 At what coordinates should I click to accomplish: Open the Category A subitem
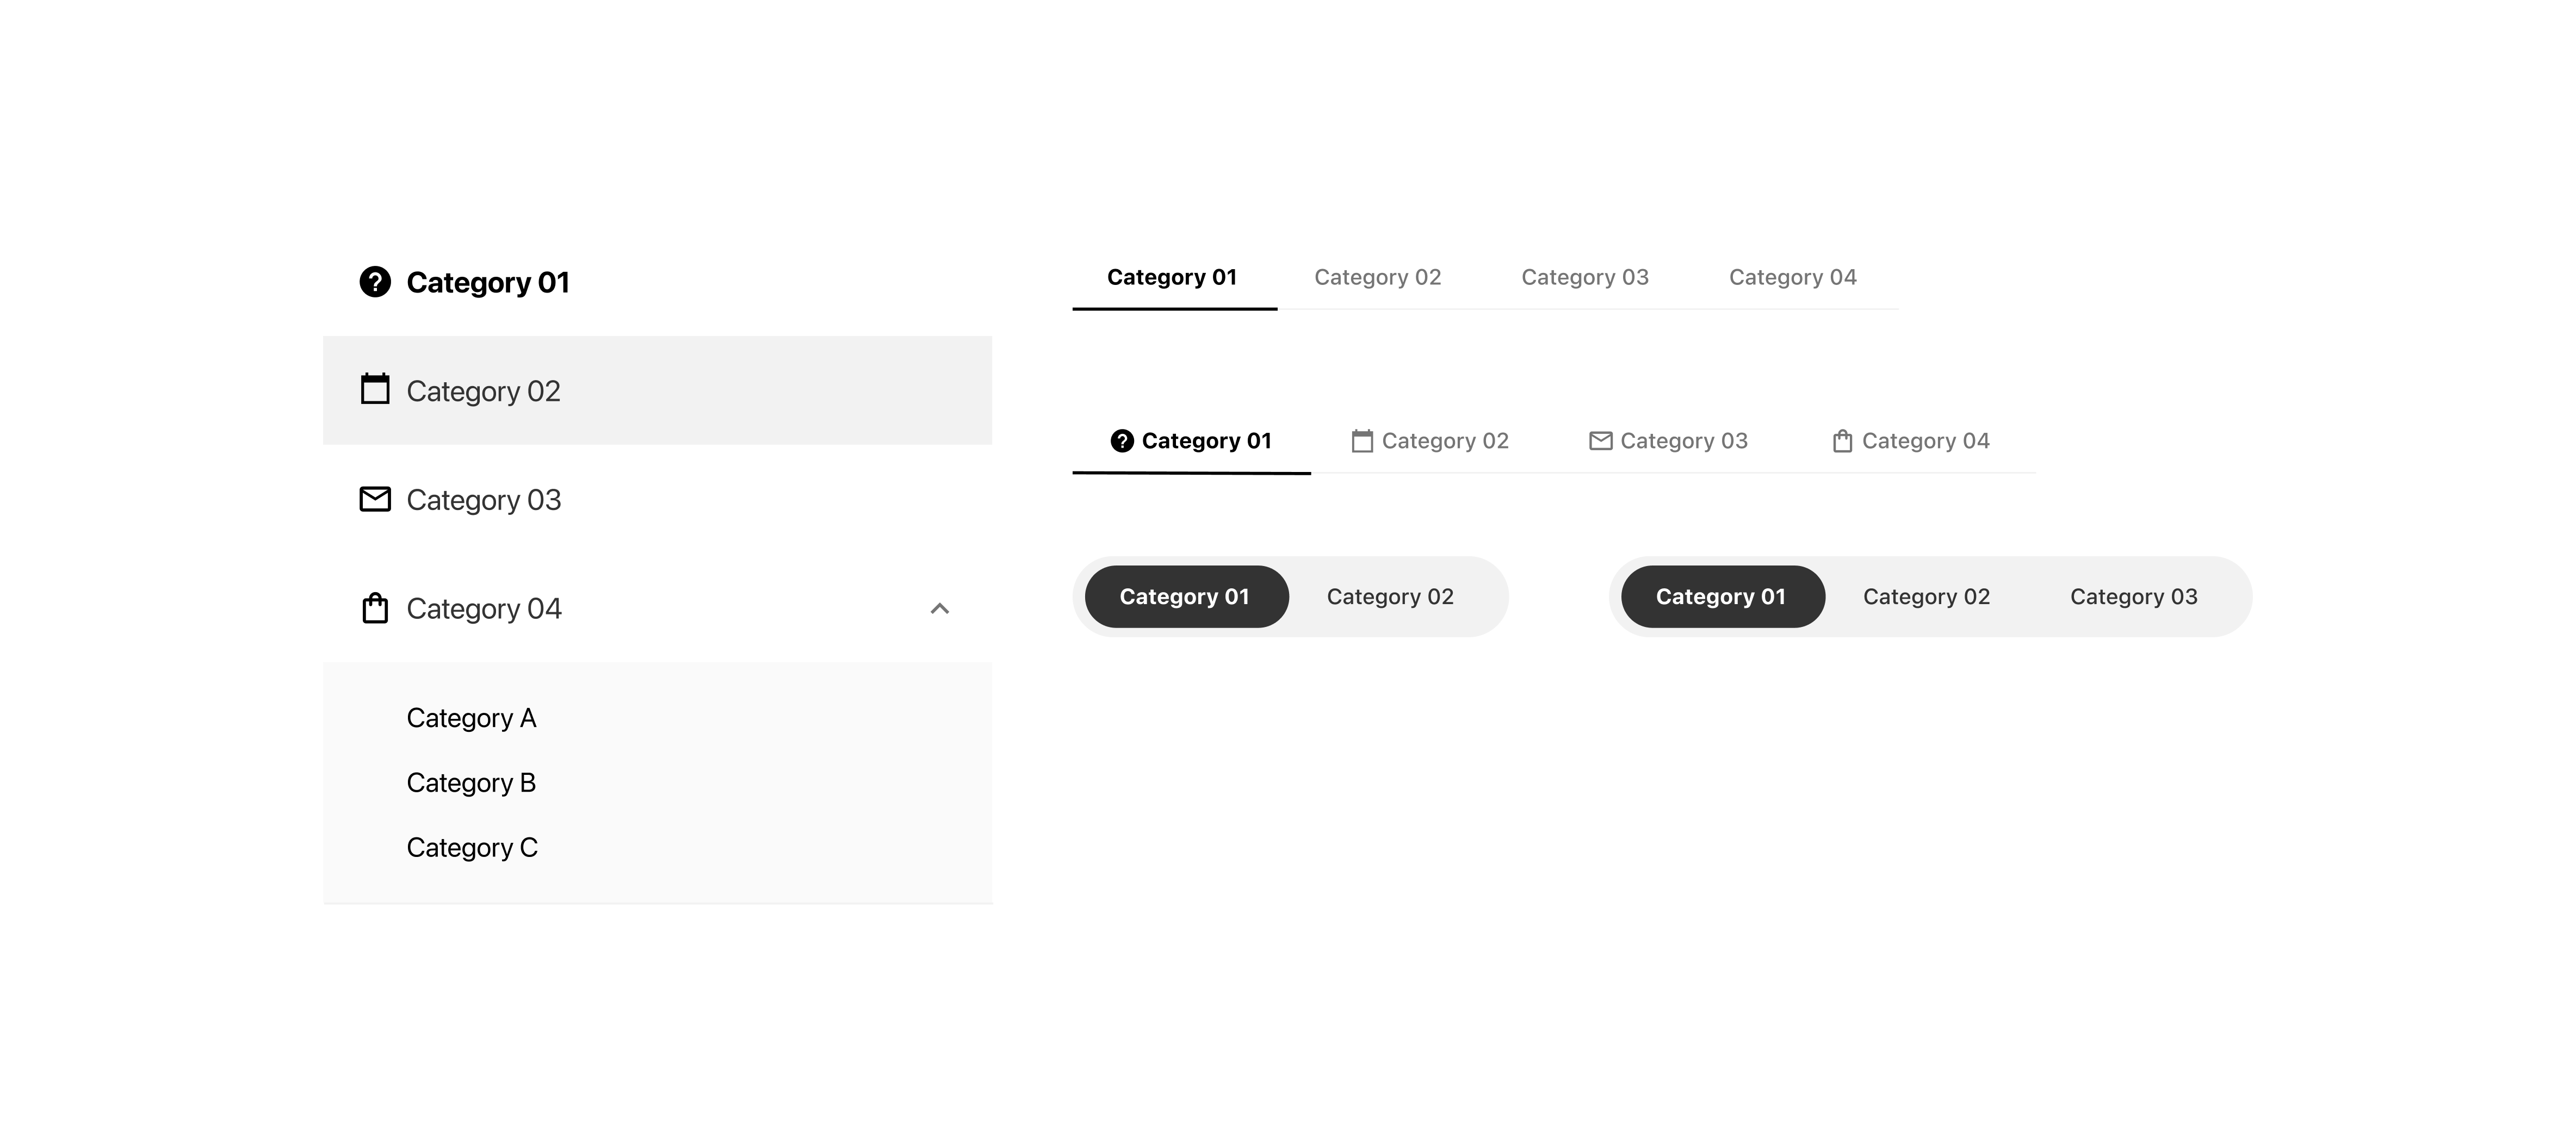(x=471, y=717)
